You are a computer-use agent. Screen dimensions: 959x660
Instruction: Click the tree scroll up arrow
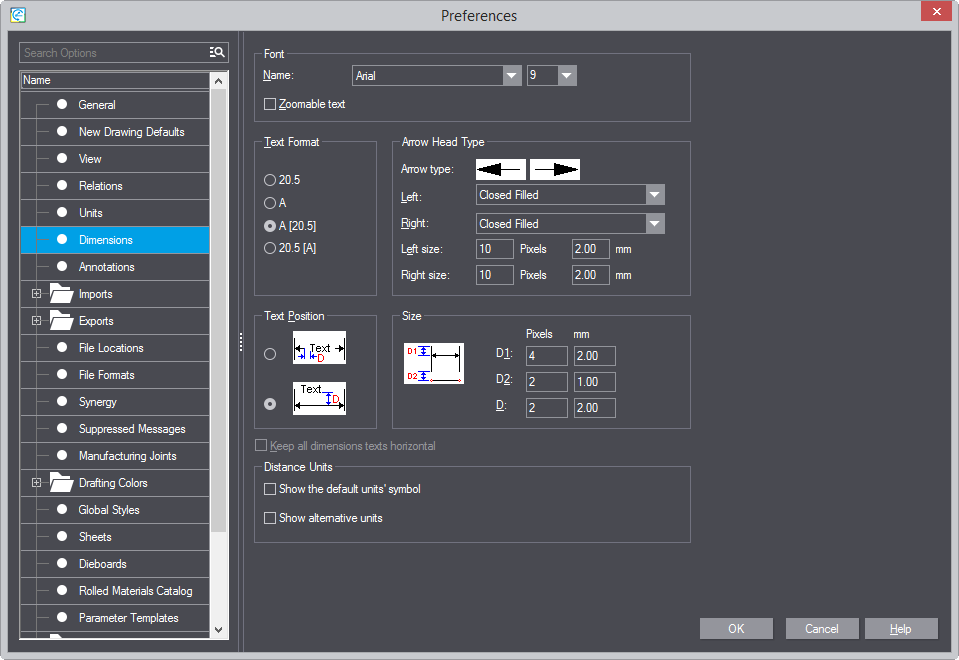pyautogui.click(x=218, y=81)
